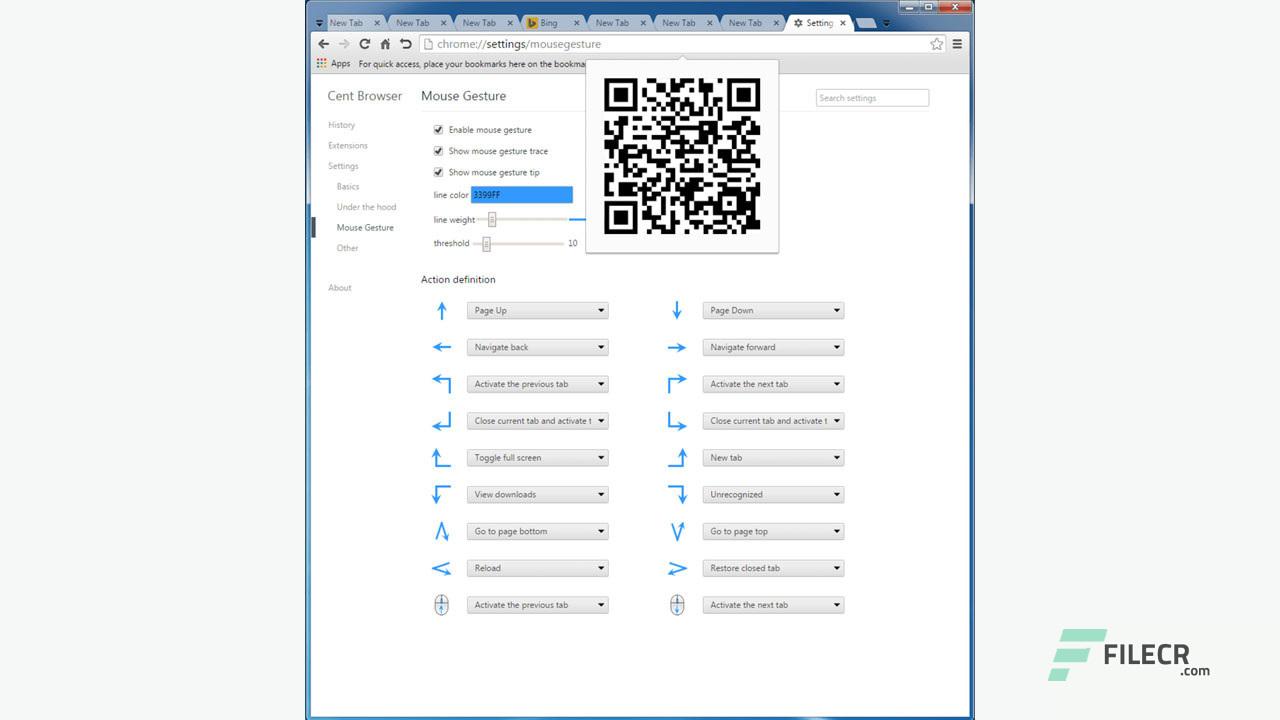
Task: Open Basics settings section
Action: (x=348, y=187)
